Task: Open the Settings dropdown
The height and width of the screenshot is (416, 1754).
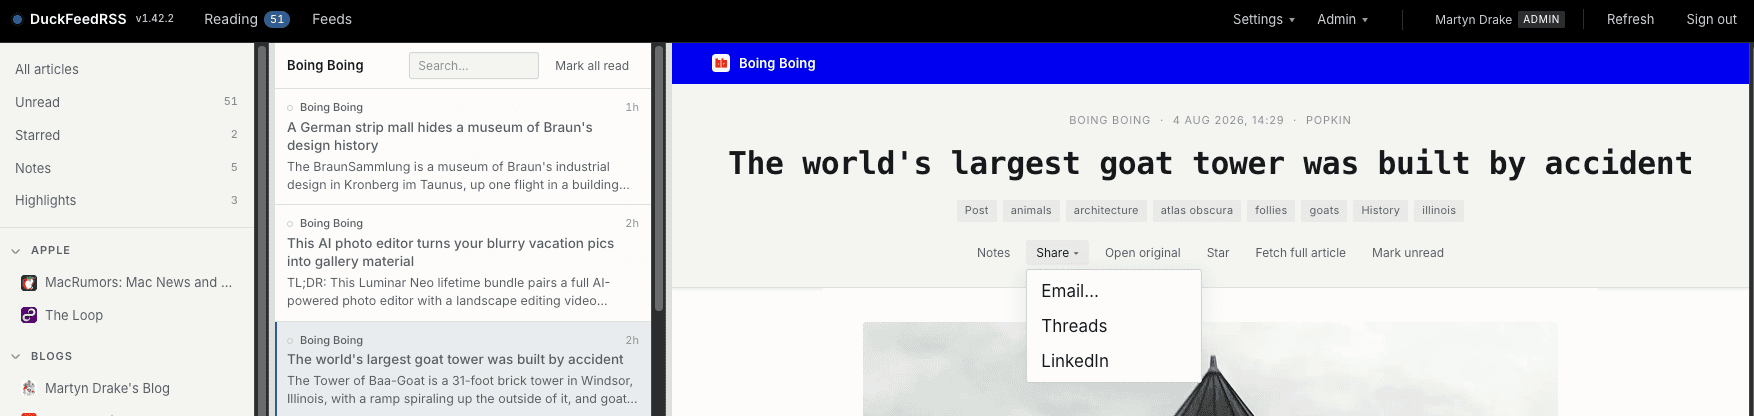Action: tap(1264, 19)
